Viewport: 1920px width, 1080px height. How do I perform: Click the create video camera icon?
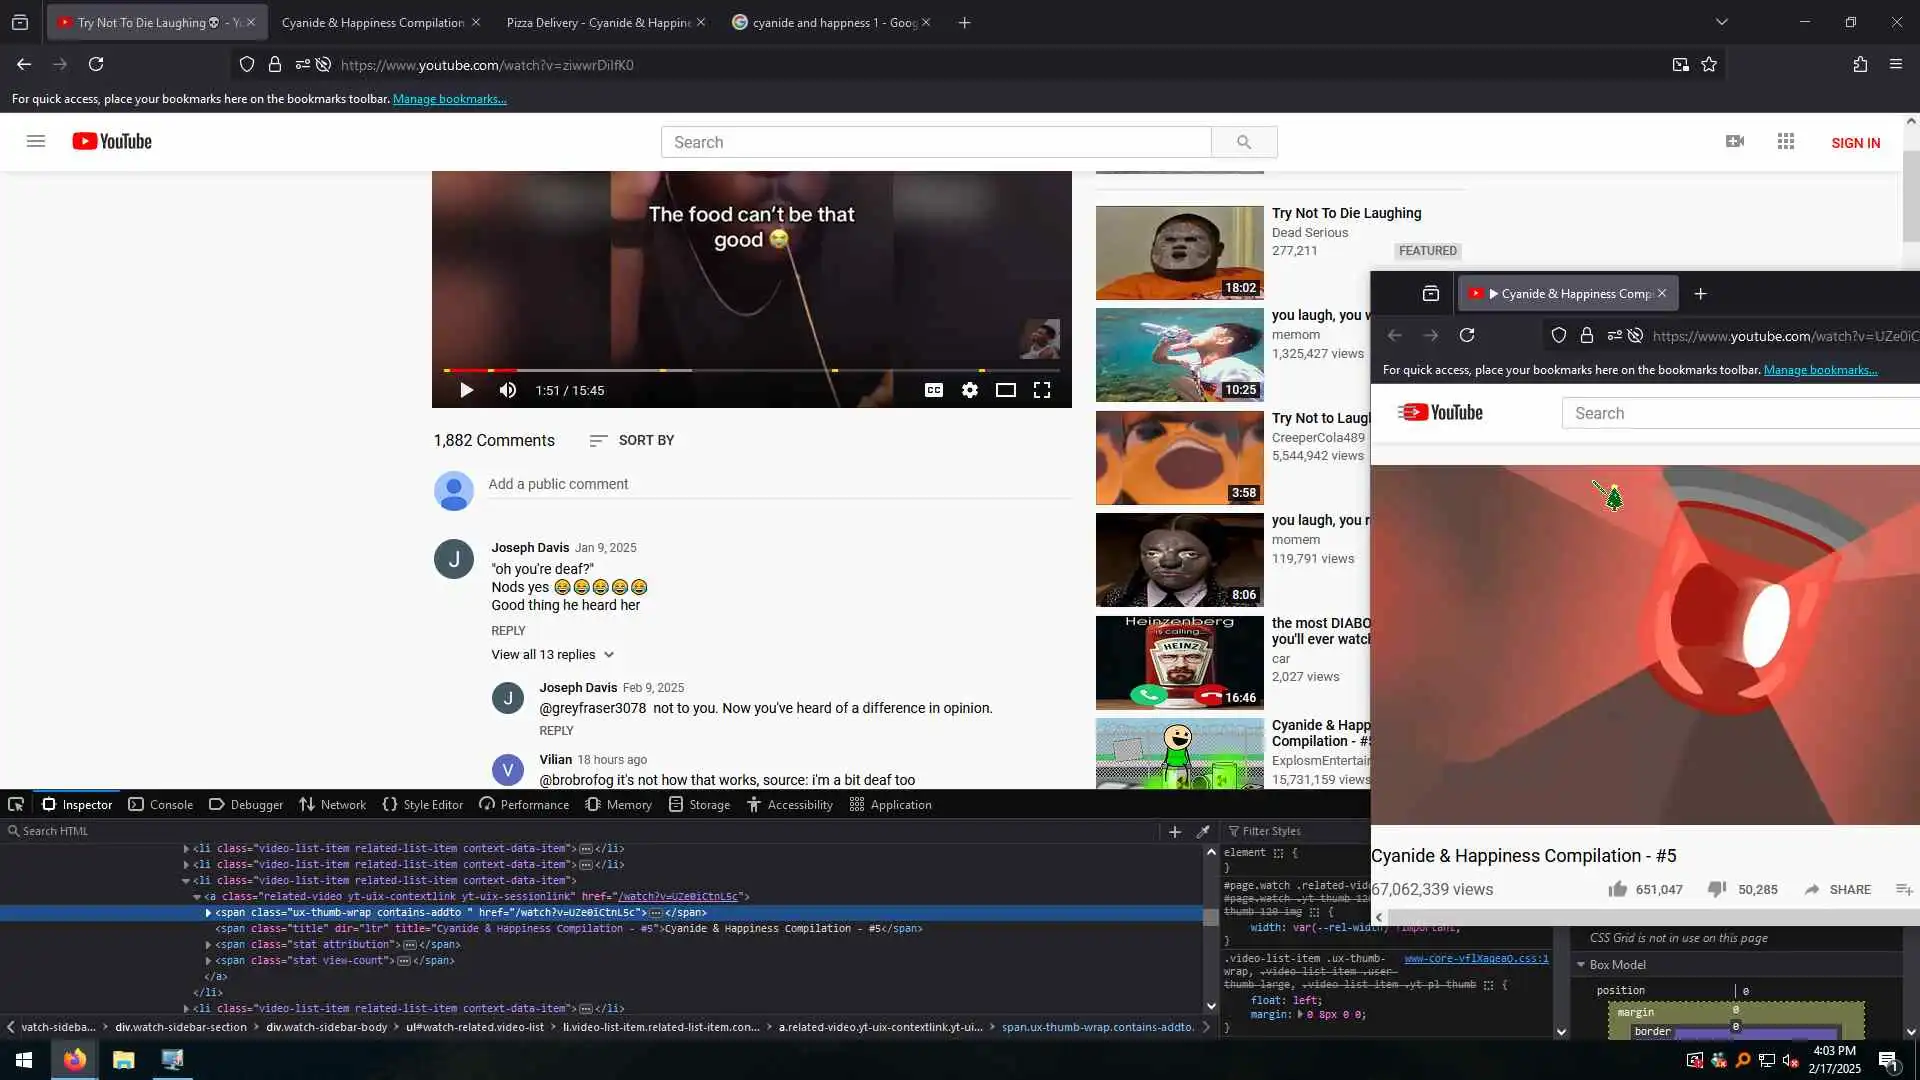[x=1735, y=142]
